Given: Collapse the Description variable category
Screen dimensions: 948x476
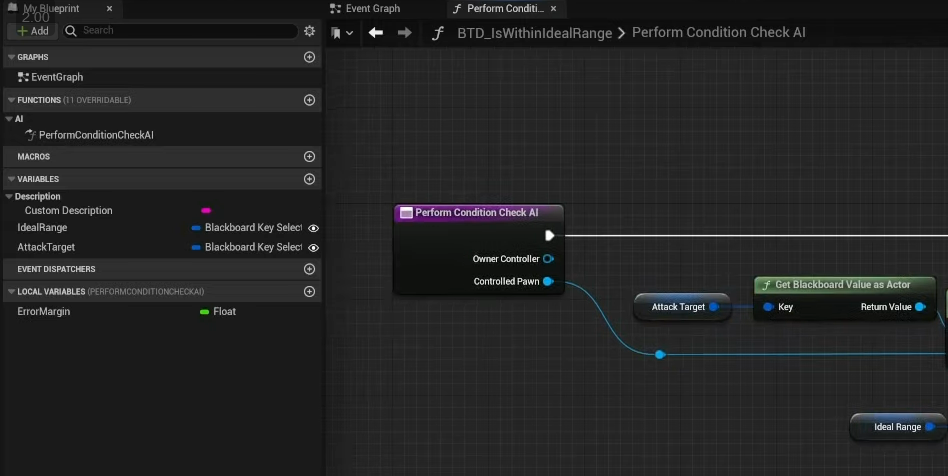Looking at the screenshot, I should [10, 196].
